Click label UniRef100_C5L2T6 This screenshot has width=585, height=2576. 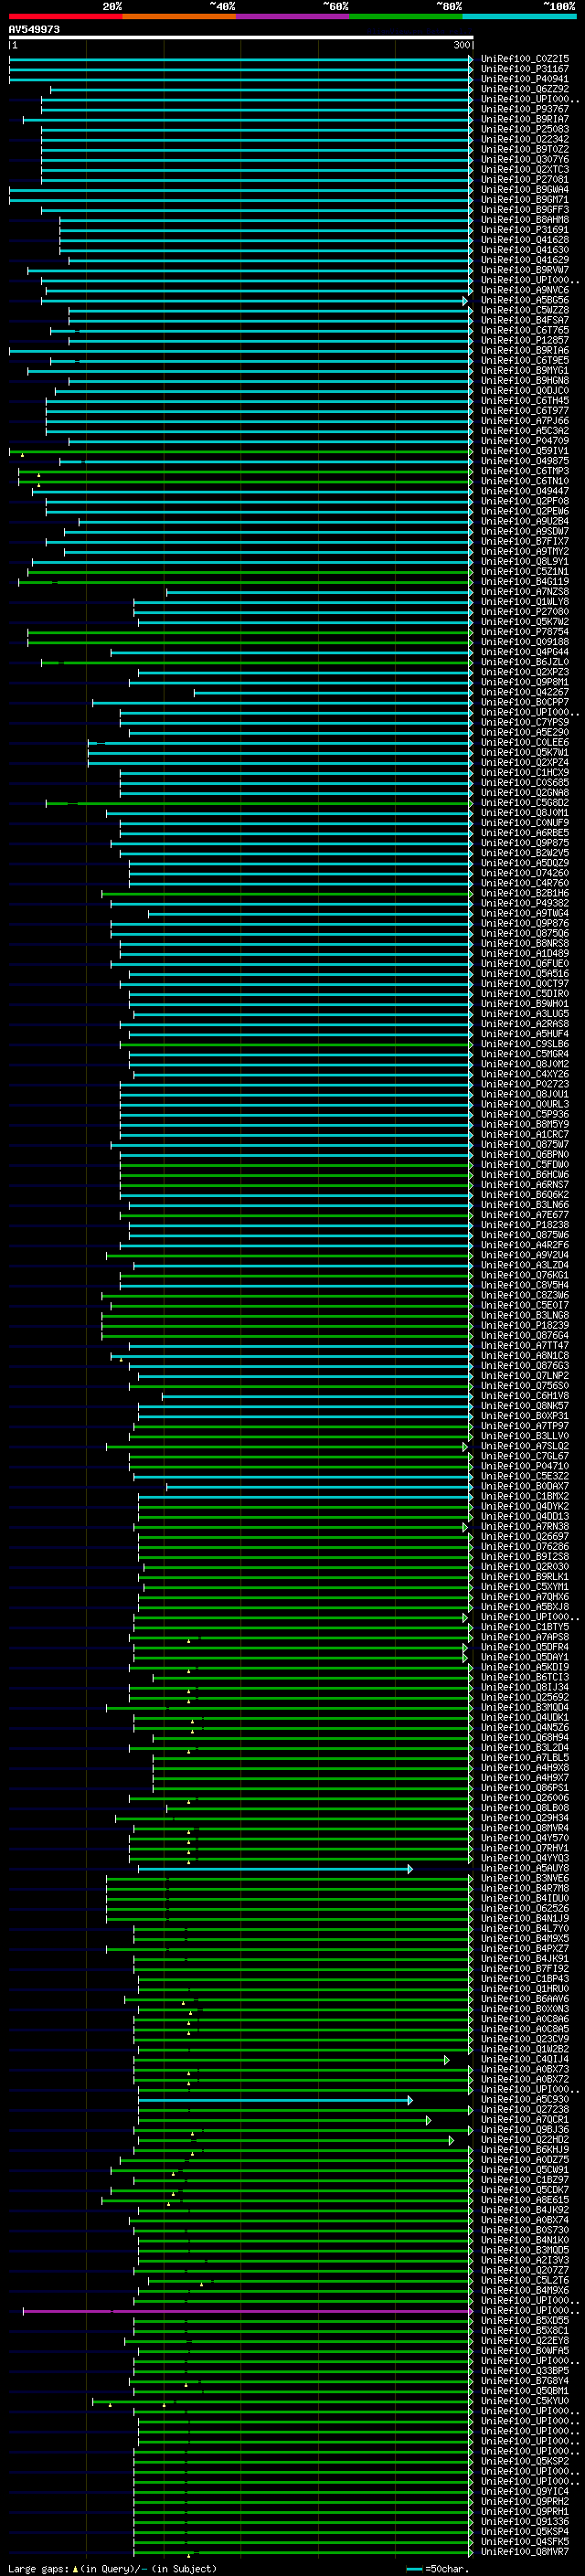525,2280
